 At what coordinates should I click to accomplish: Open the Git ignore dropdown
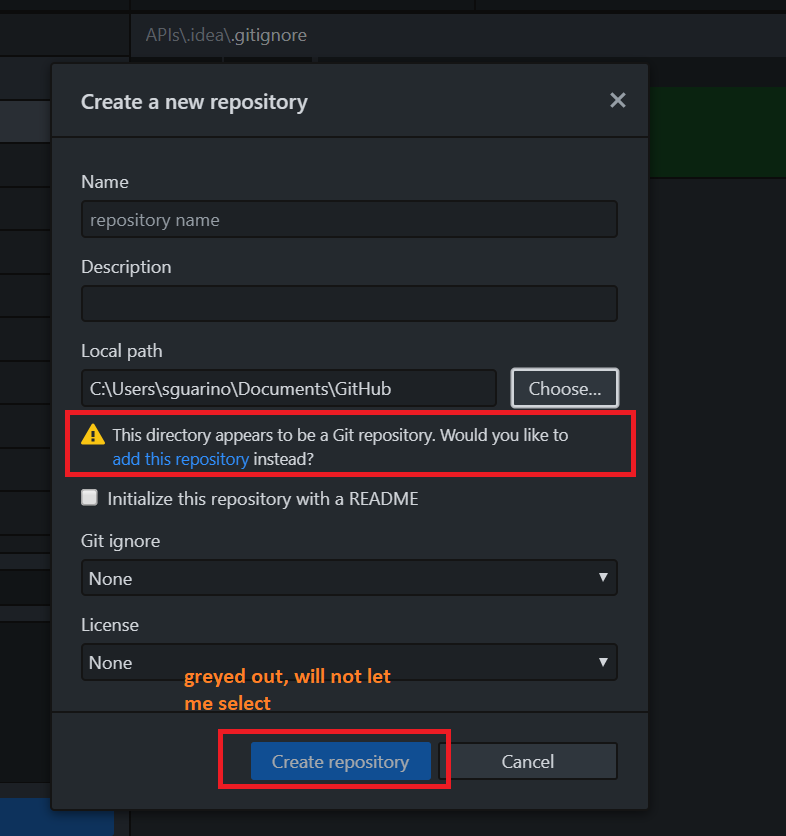point(350,578)
